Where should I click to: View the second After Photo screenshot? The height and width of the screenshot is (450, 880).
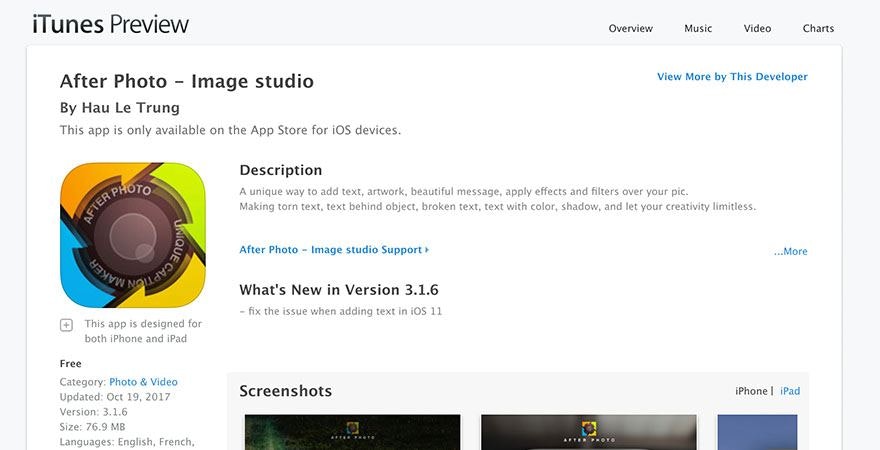(x=588, y=432)
